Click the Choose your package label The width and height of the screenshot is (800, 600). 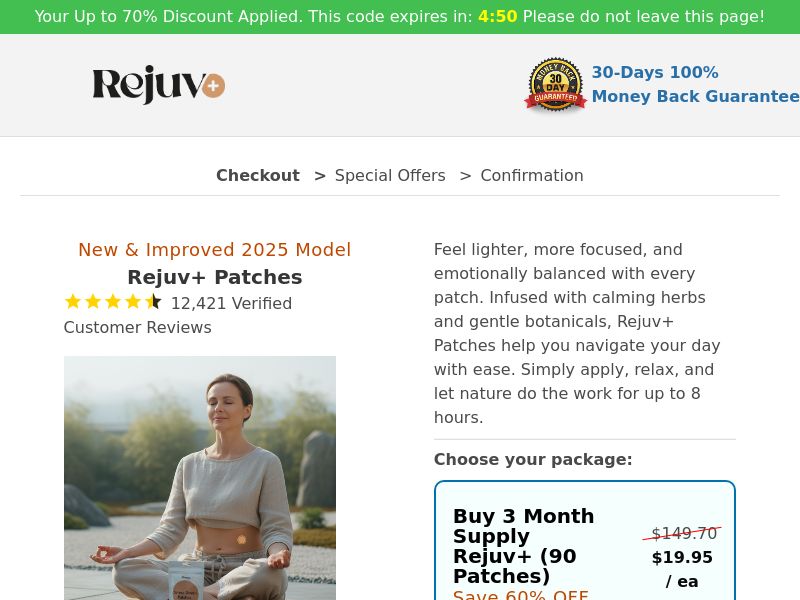pyautogui.click(x=533, y=459)
